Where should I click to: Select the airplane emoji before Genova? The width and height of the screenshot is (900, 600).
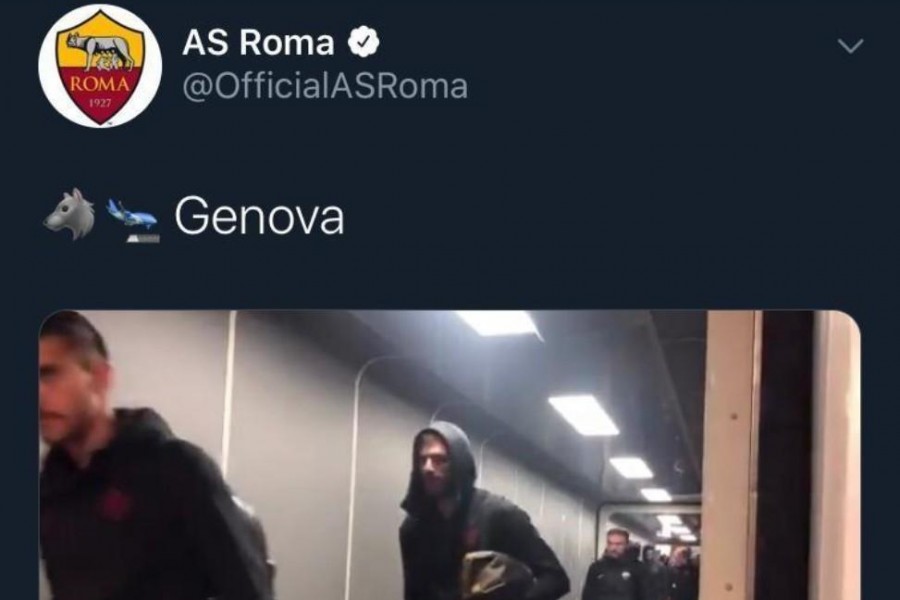133,220
